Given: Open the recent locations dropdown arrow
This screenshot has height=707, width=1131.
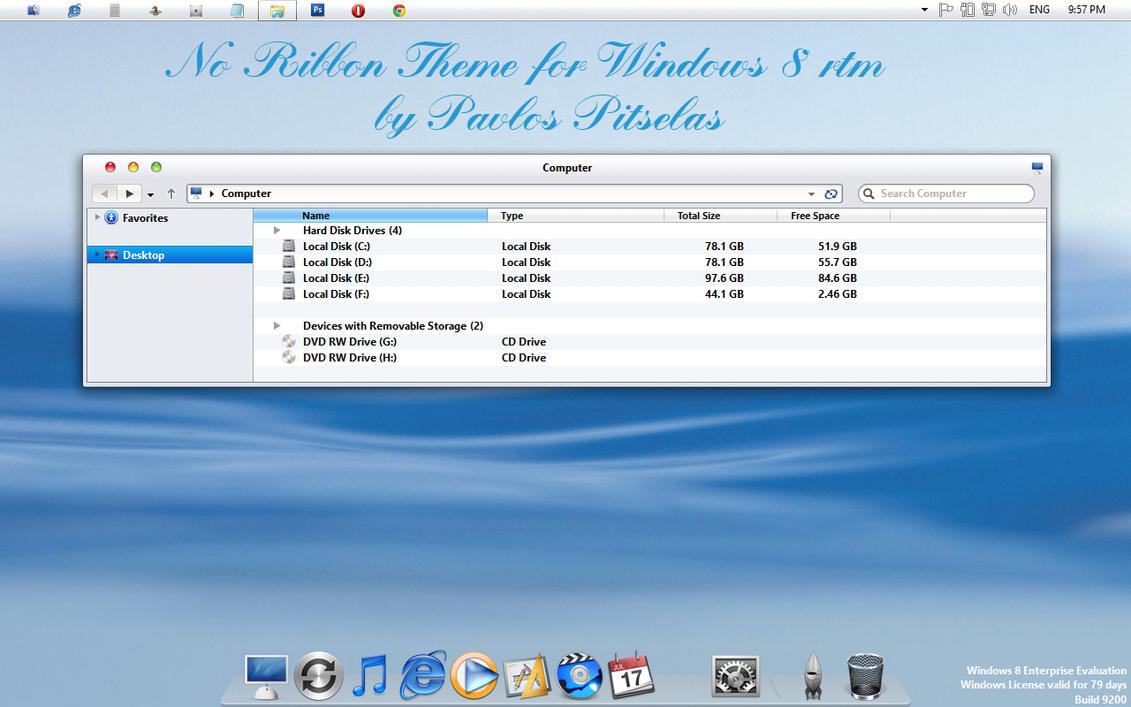Looking at the screenshot, I should [x=150, y=195].
